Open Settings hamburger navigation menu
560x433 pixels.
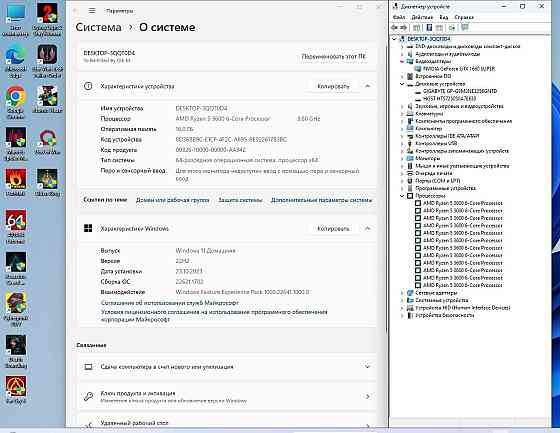pyautogui.click(x=92, y=11)
